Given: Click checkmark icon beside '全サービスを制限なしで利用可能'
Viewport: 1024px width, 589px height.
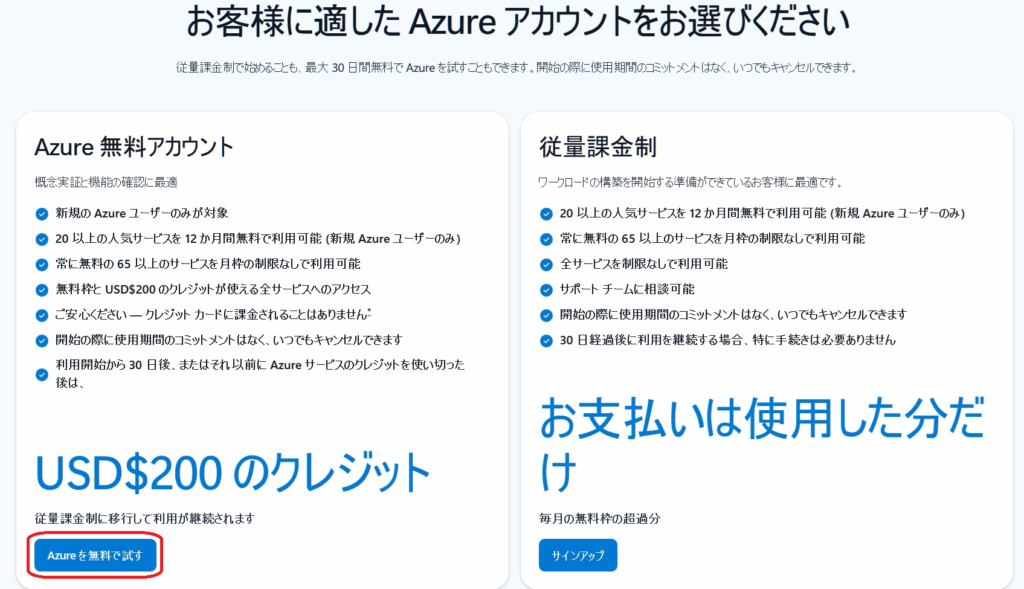Looking at the screenshot, I should 546,264.
